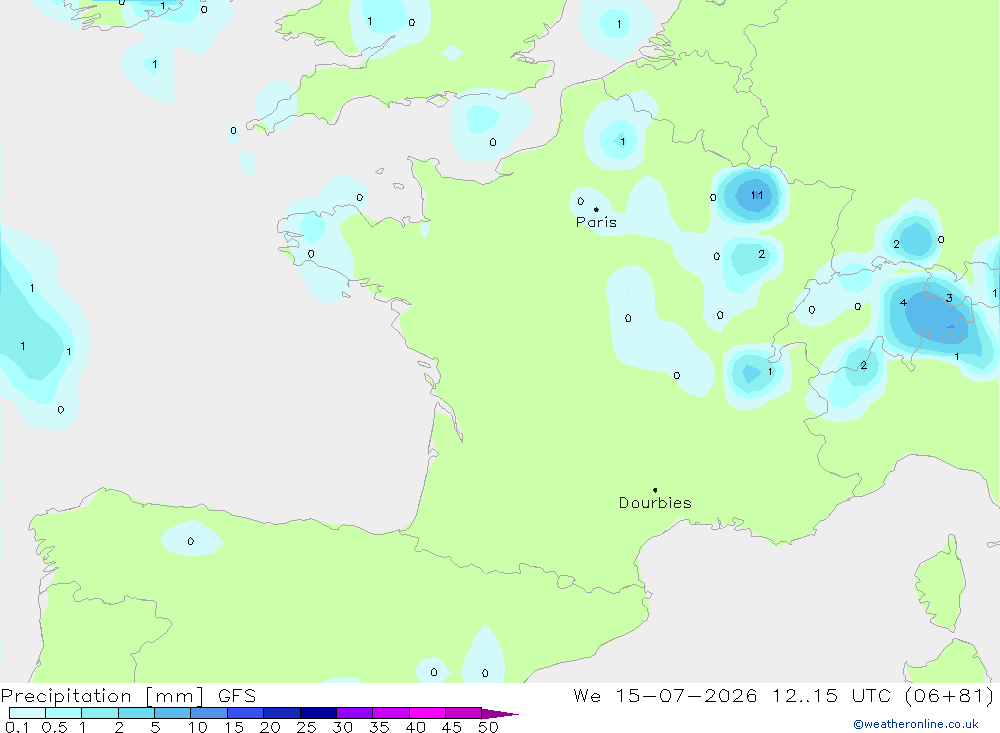Click the 25 legend scale label

click(x=306, y=727)
